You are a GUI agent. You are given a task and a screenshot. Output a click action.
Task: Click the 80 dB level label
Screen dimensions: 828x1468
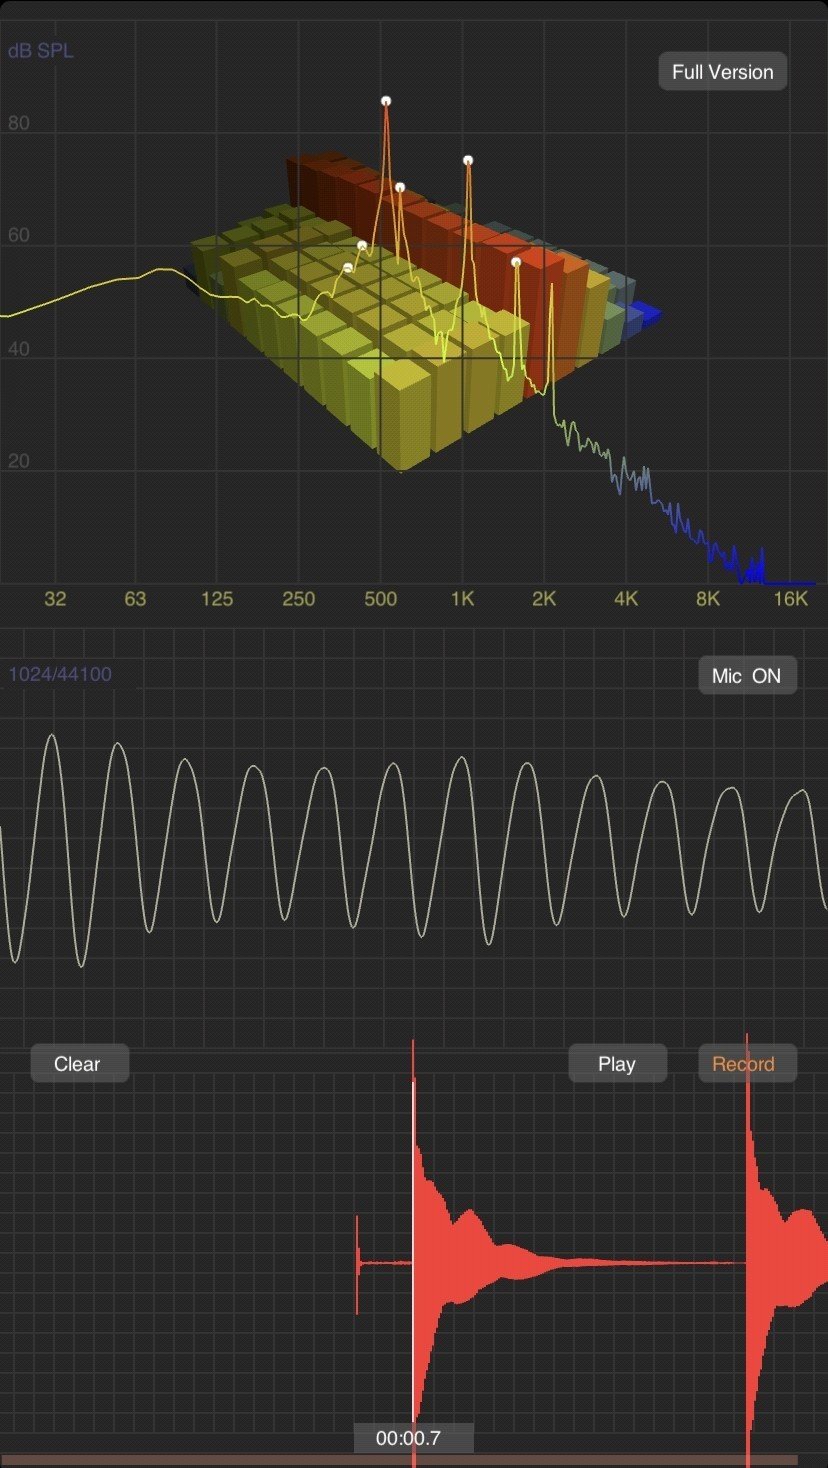[19, 124]
